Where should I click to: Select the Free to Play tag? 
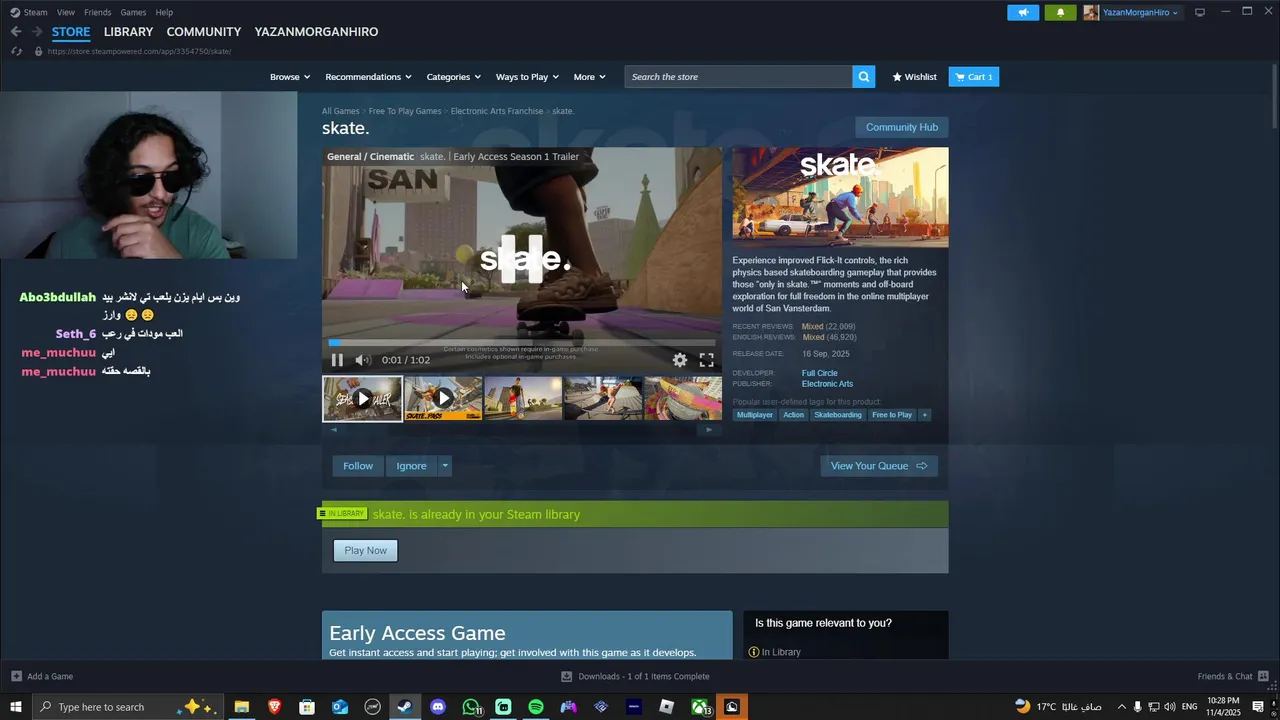click(x=892, y=415)
